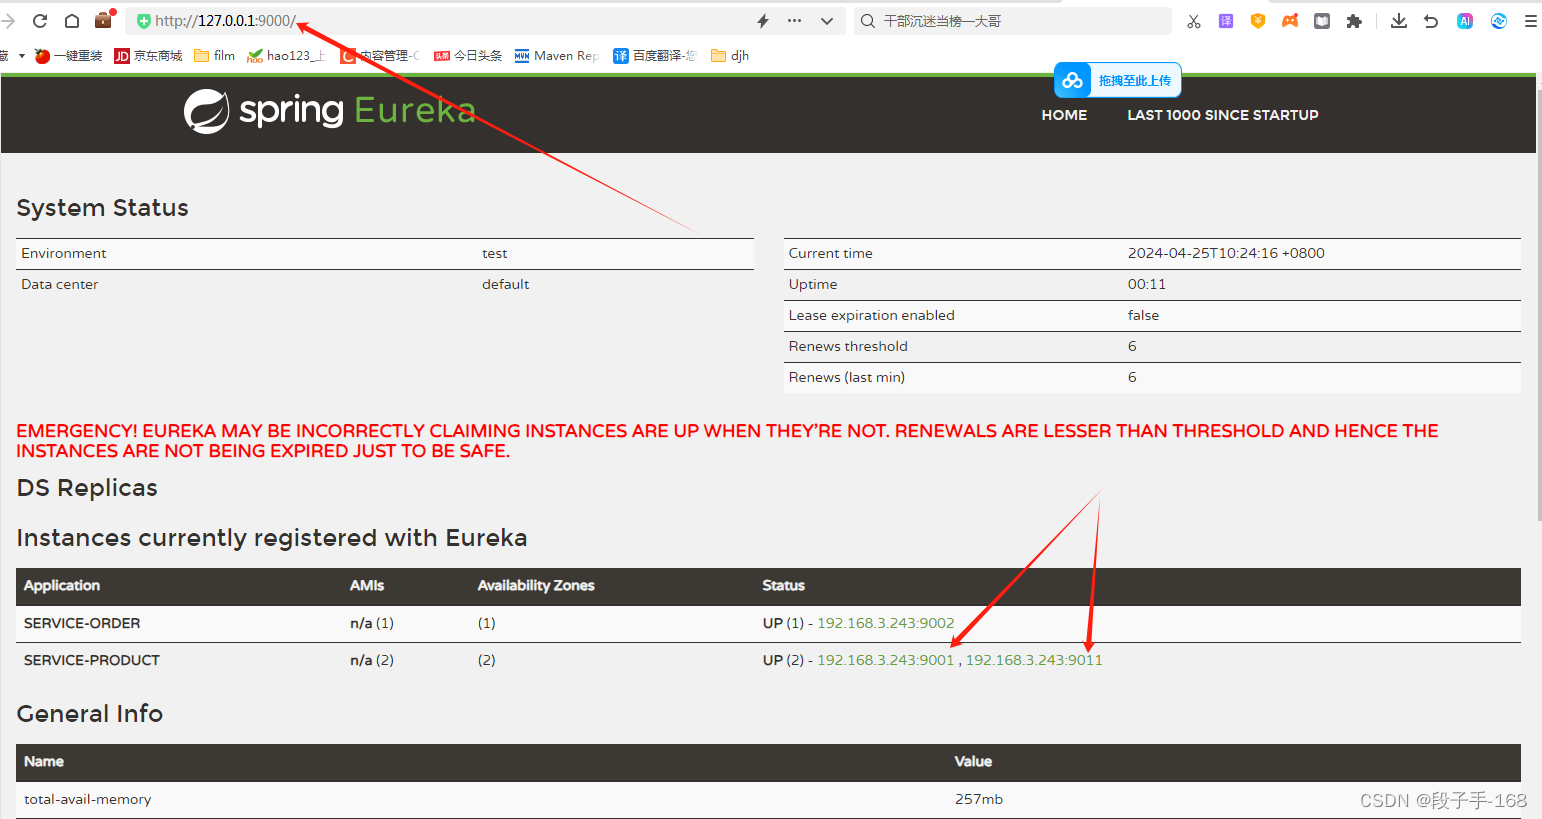The image size is (1542, 819).
Task: Click the SERVICE-ORDER application name
Action: 82,623
